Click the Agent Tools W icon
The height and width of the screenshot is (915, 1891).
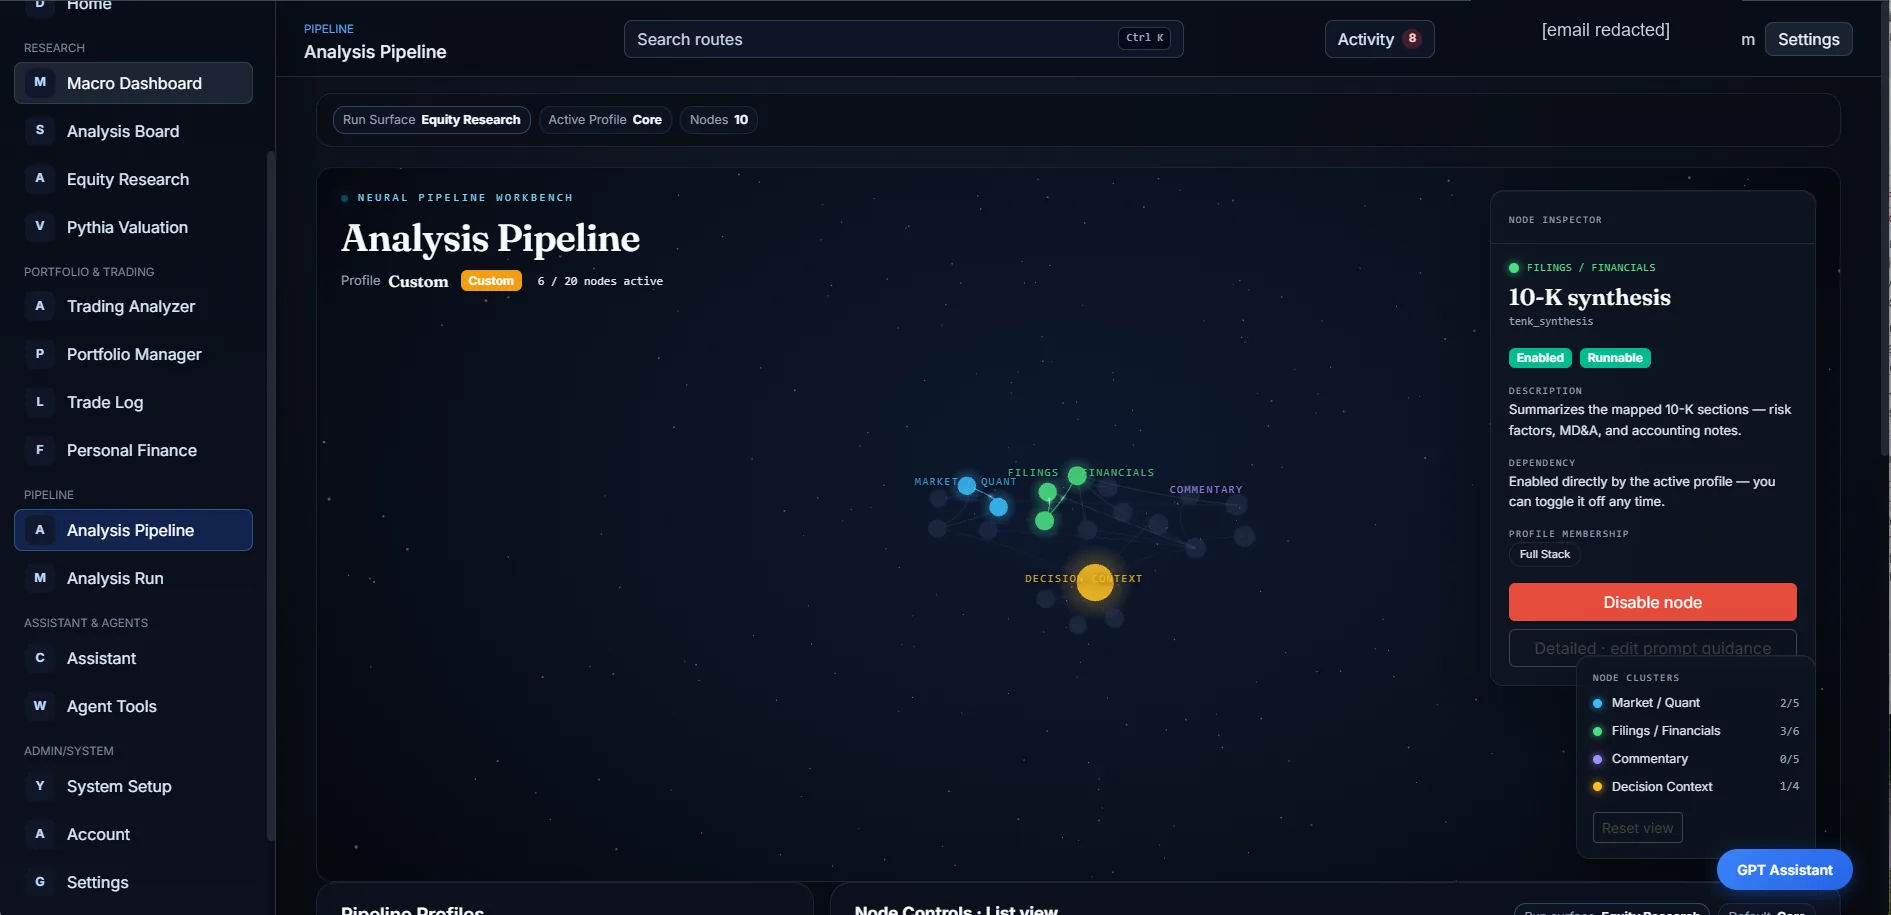(x=40, y=706)
